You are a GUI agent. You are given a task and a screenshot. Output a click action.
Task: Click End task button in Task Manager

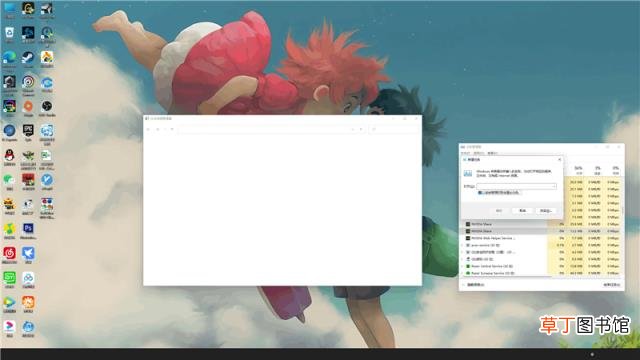coord(611,284)
